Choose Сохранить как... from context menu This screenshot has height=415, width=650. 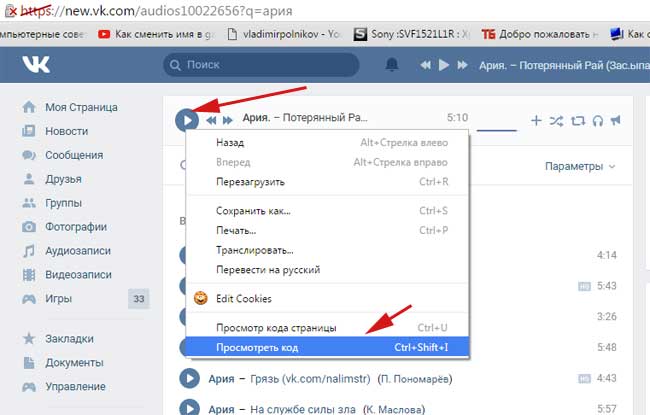click(253, 211)
